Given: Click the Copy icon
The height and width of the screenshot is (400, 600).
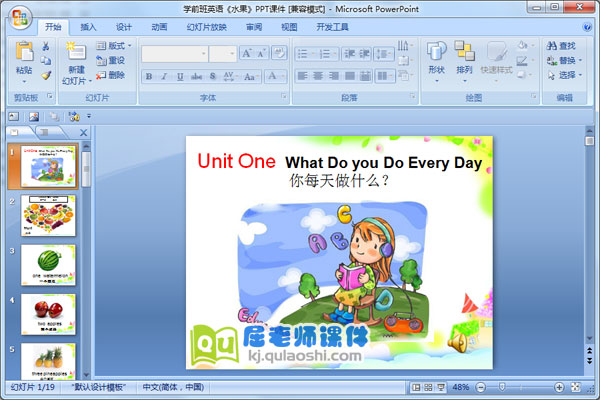Looking at the screenshot, I should (46, 60).
